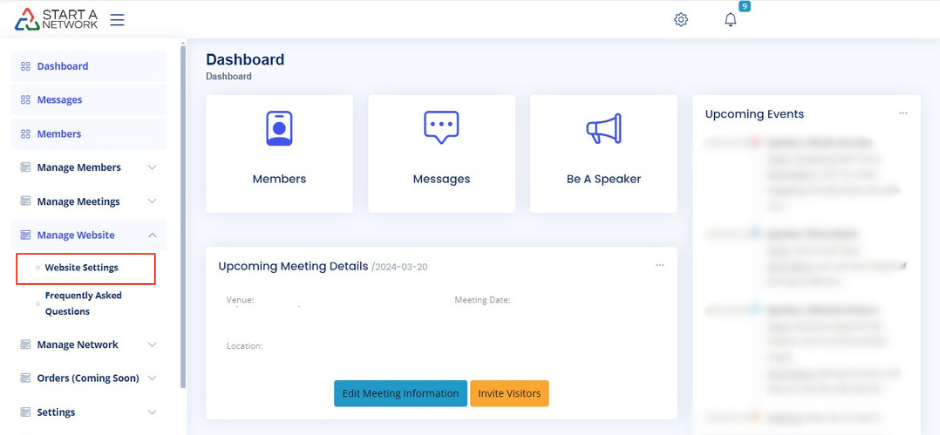Toggle the hamburger sidebar menu
The width and height of the screenshot is (940, 435).
click(117, 19)
